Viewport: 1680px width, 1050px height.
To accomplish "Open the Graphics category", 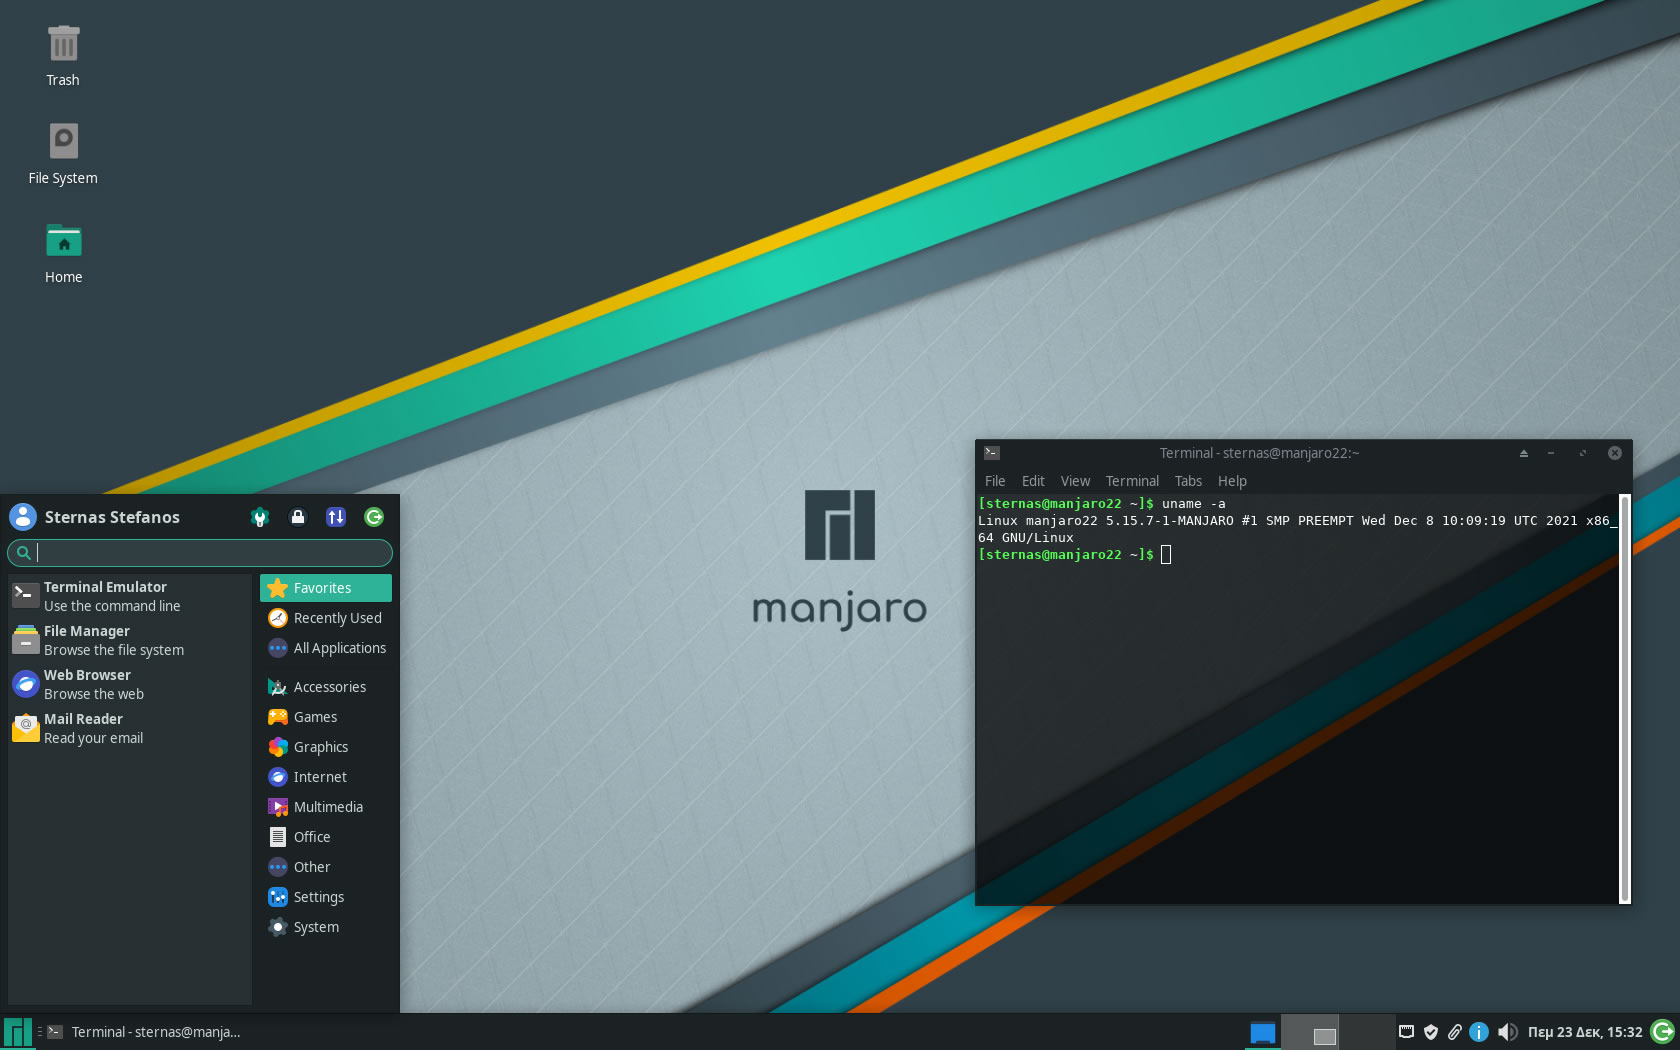I will pos(326,747).
